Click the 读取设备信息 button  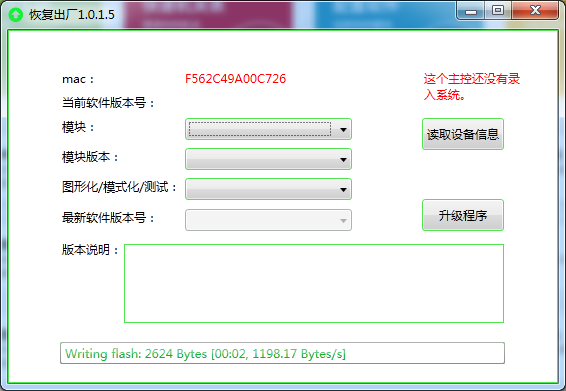click(x=463, y=134)
